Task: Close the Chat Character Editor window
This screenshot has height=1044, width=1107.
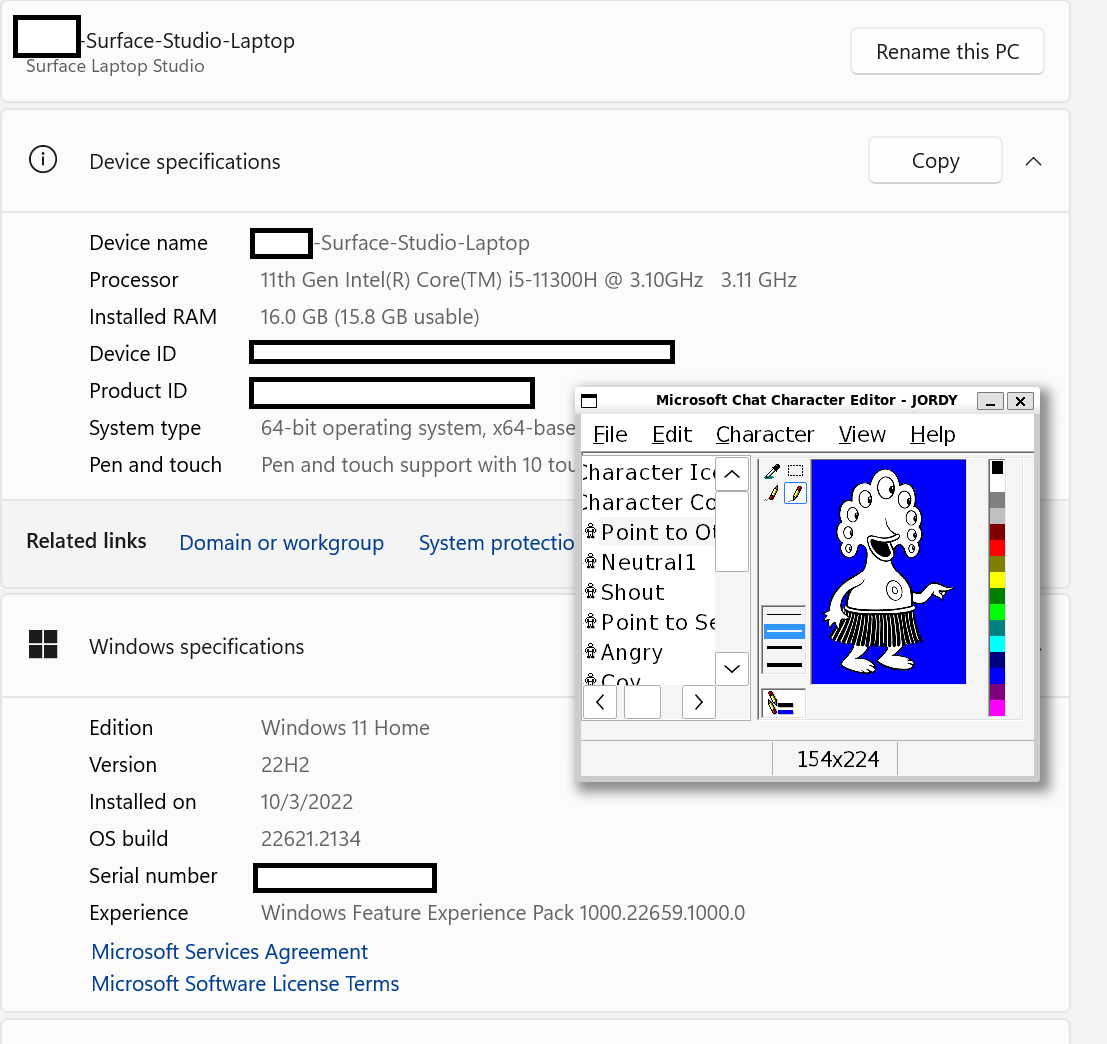Action: (1020, 401)
